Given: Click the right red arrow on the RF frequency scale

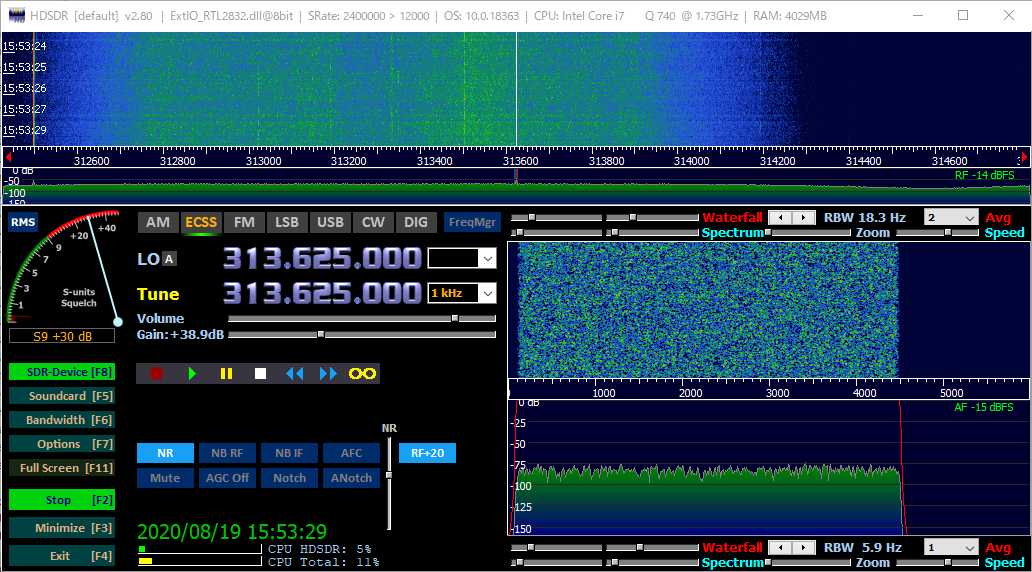Looking at the screenshot, I should [1024, 157].
